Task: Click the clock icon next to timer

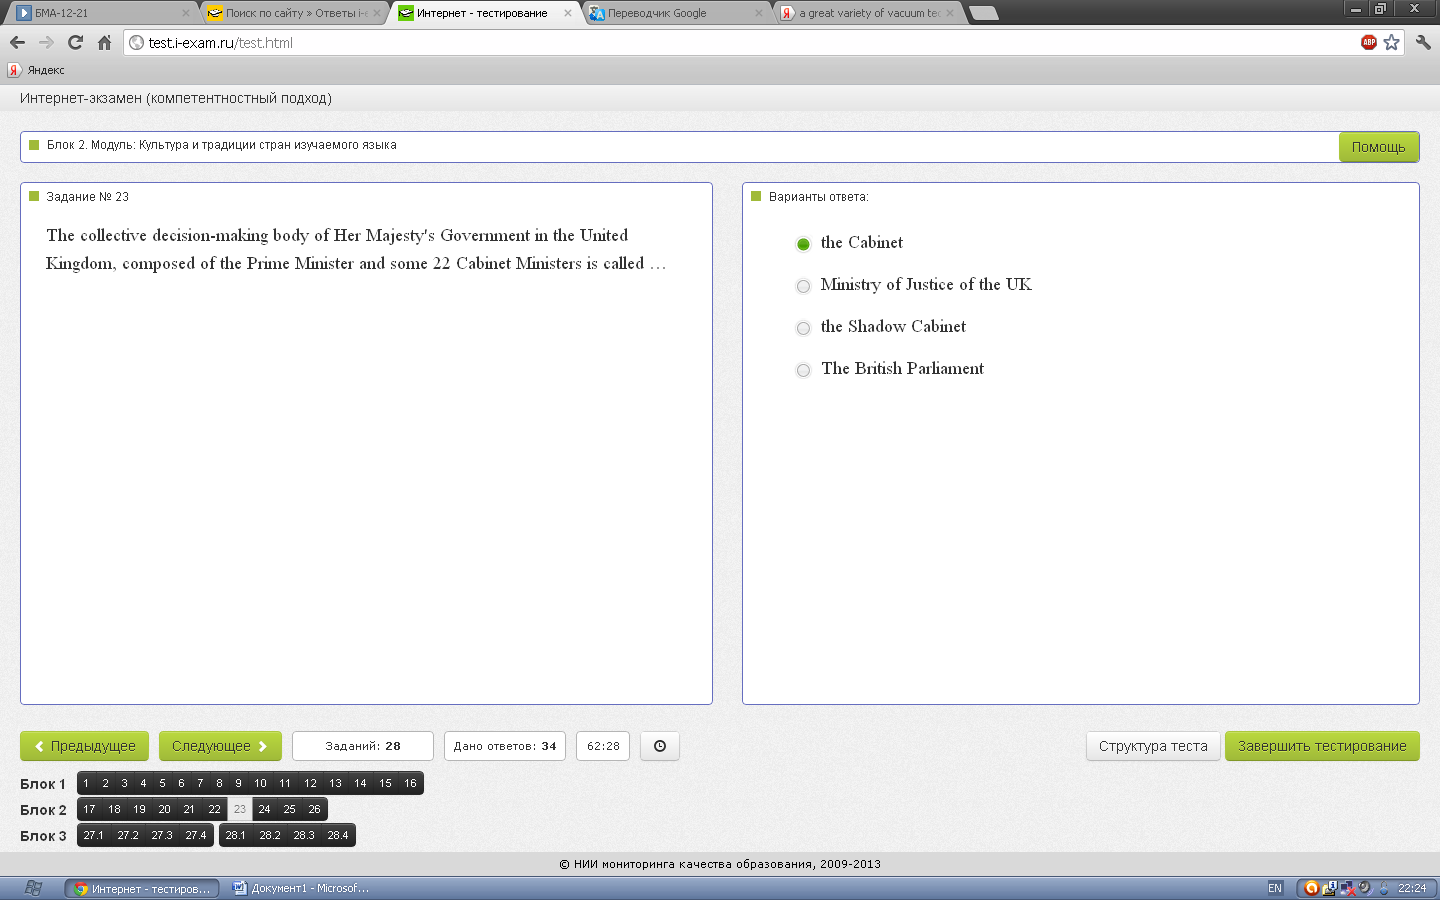Action: pos(660,746)
